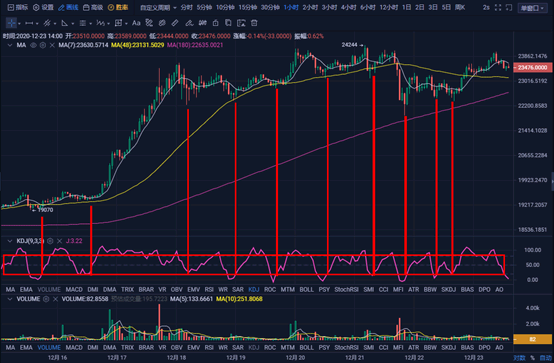Select the Fibonacci levels drawing tool

[x=83, y=23]
